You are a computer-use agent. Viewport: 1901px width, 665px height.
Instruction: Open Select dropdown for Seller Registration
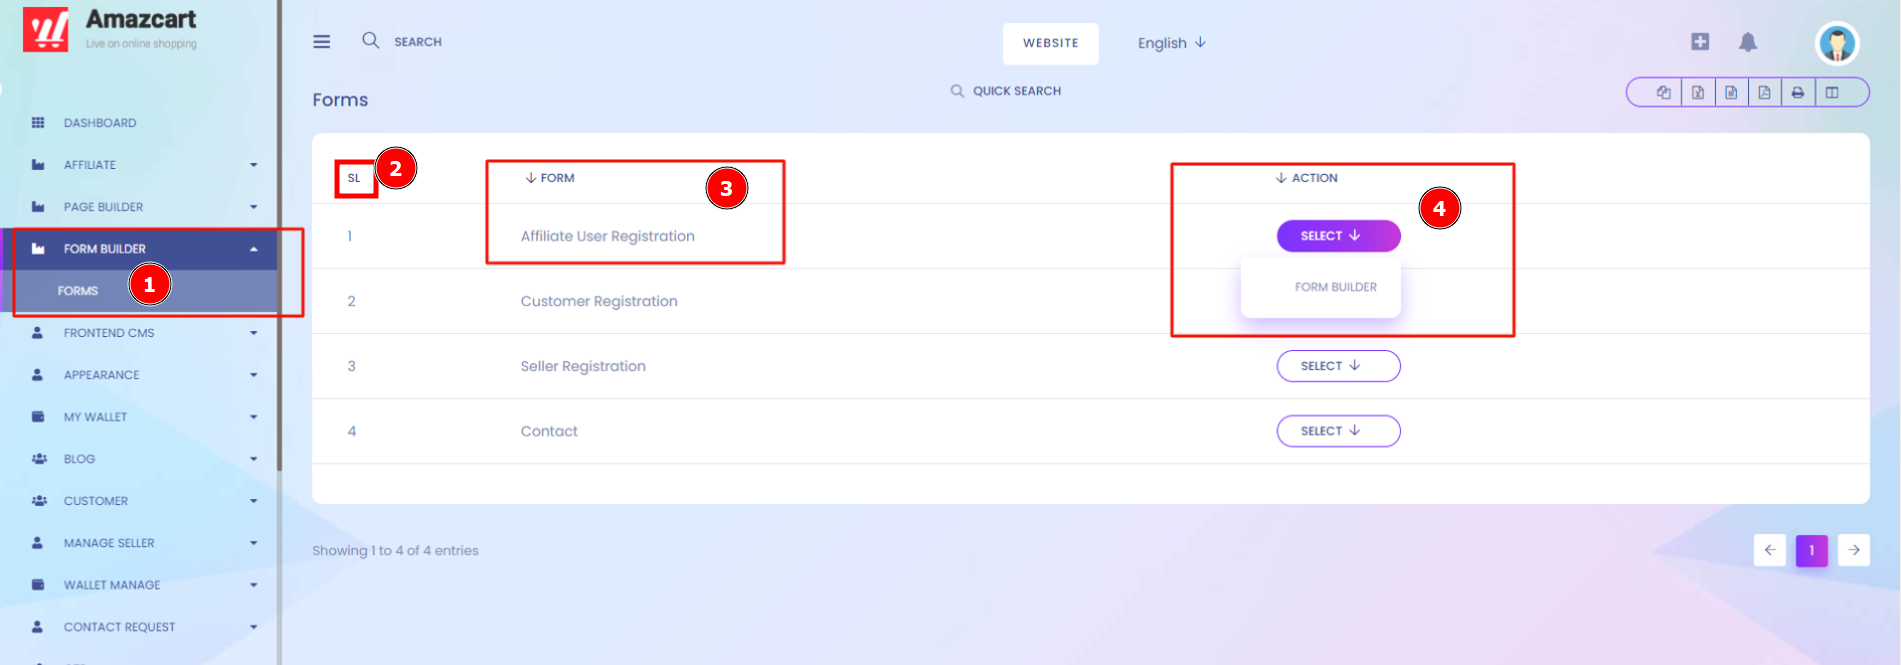point(1338,366)
